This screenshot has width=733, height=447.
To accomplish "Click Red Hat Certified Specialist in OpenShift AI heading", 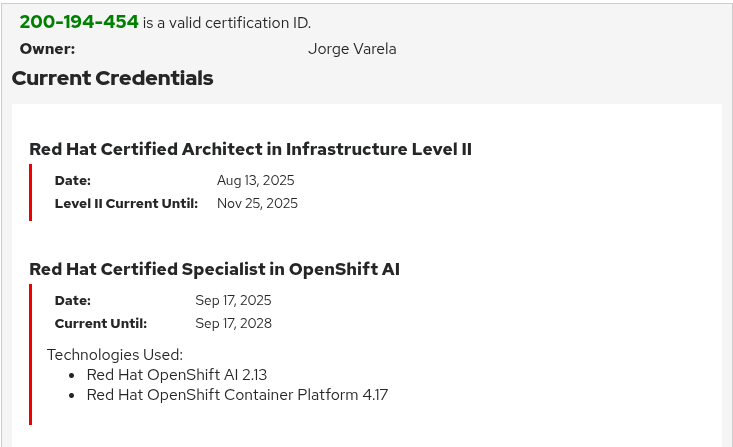I will [215, 269].
